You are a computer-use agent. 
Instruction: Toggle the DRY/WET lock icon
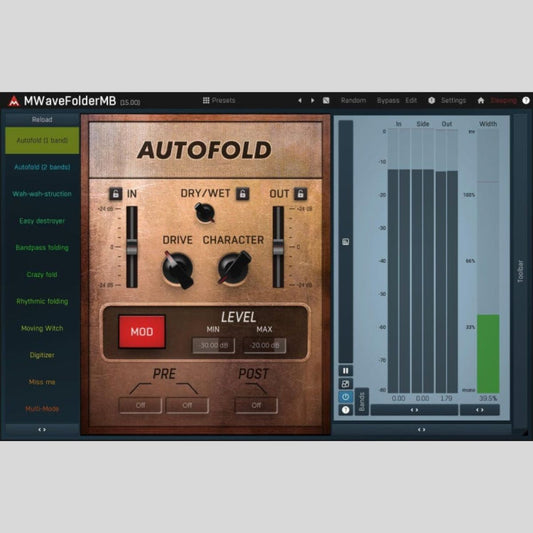click(242, 194)
